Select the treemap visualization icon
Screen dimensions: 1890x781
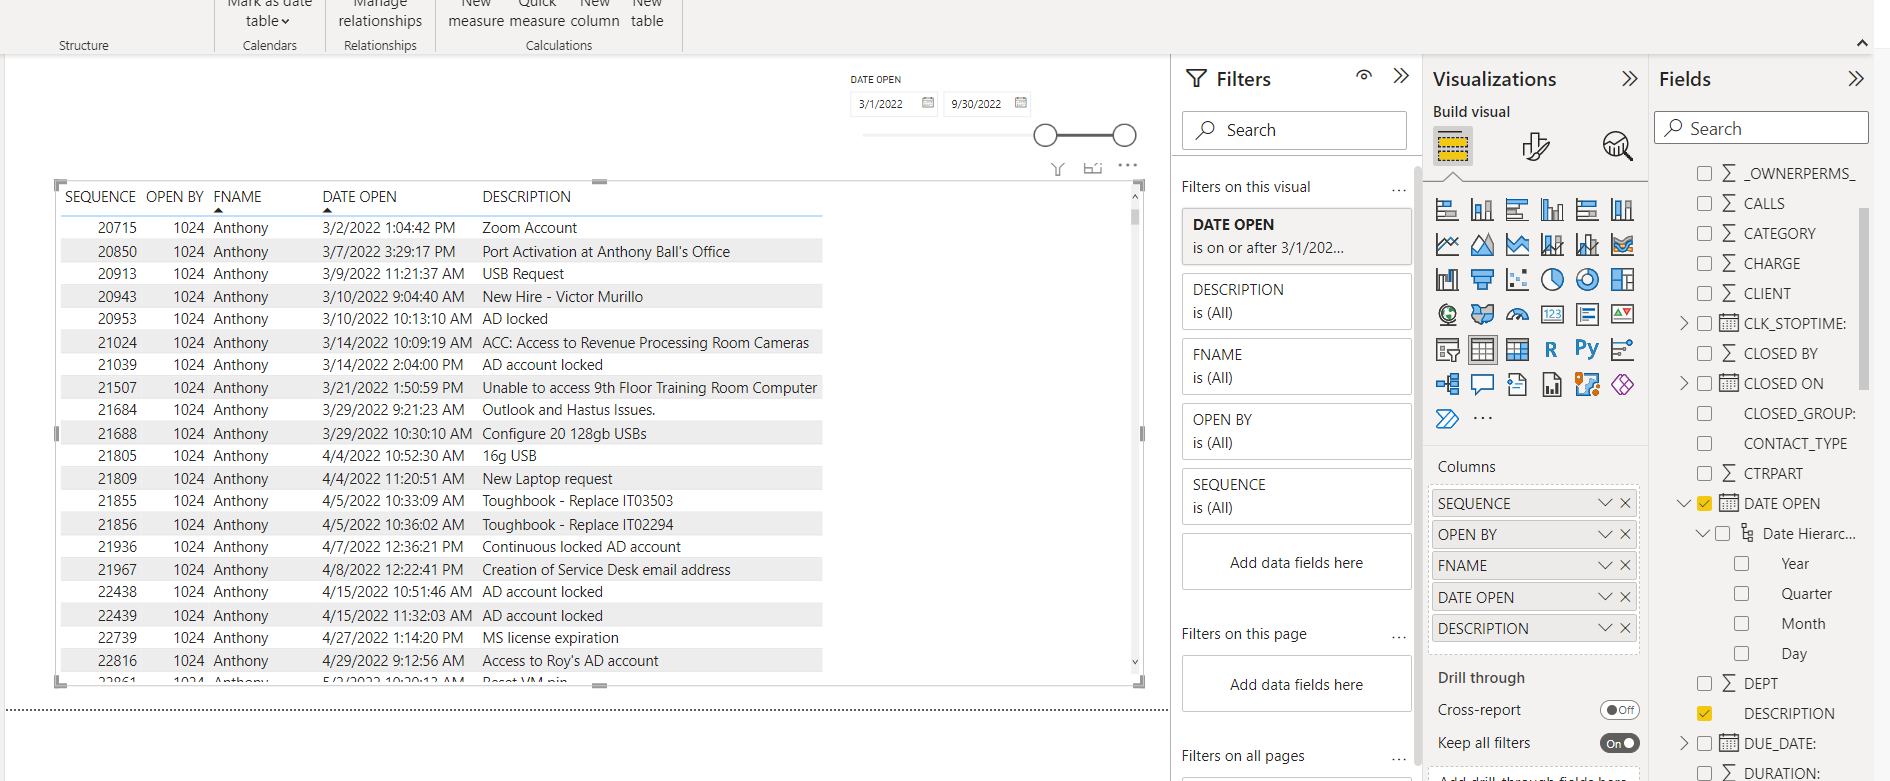(x=1622, y=279)
